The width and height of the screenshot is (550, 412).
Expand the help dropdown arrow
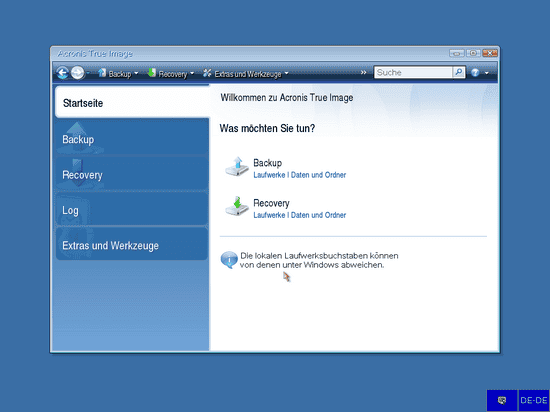tap(487, 73)
